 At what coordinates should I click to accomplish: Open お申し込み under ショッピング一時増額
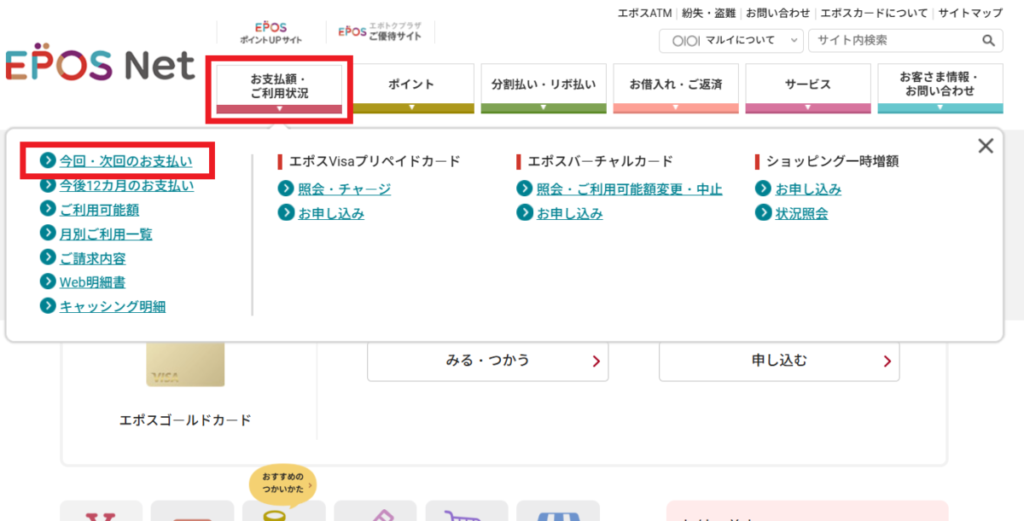point(808,189)
